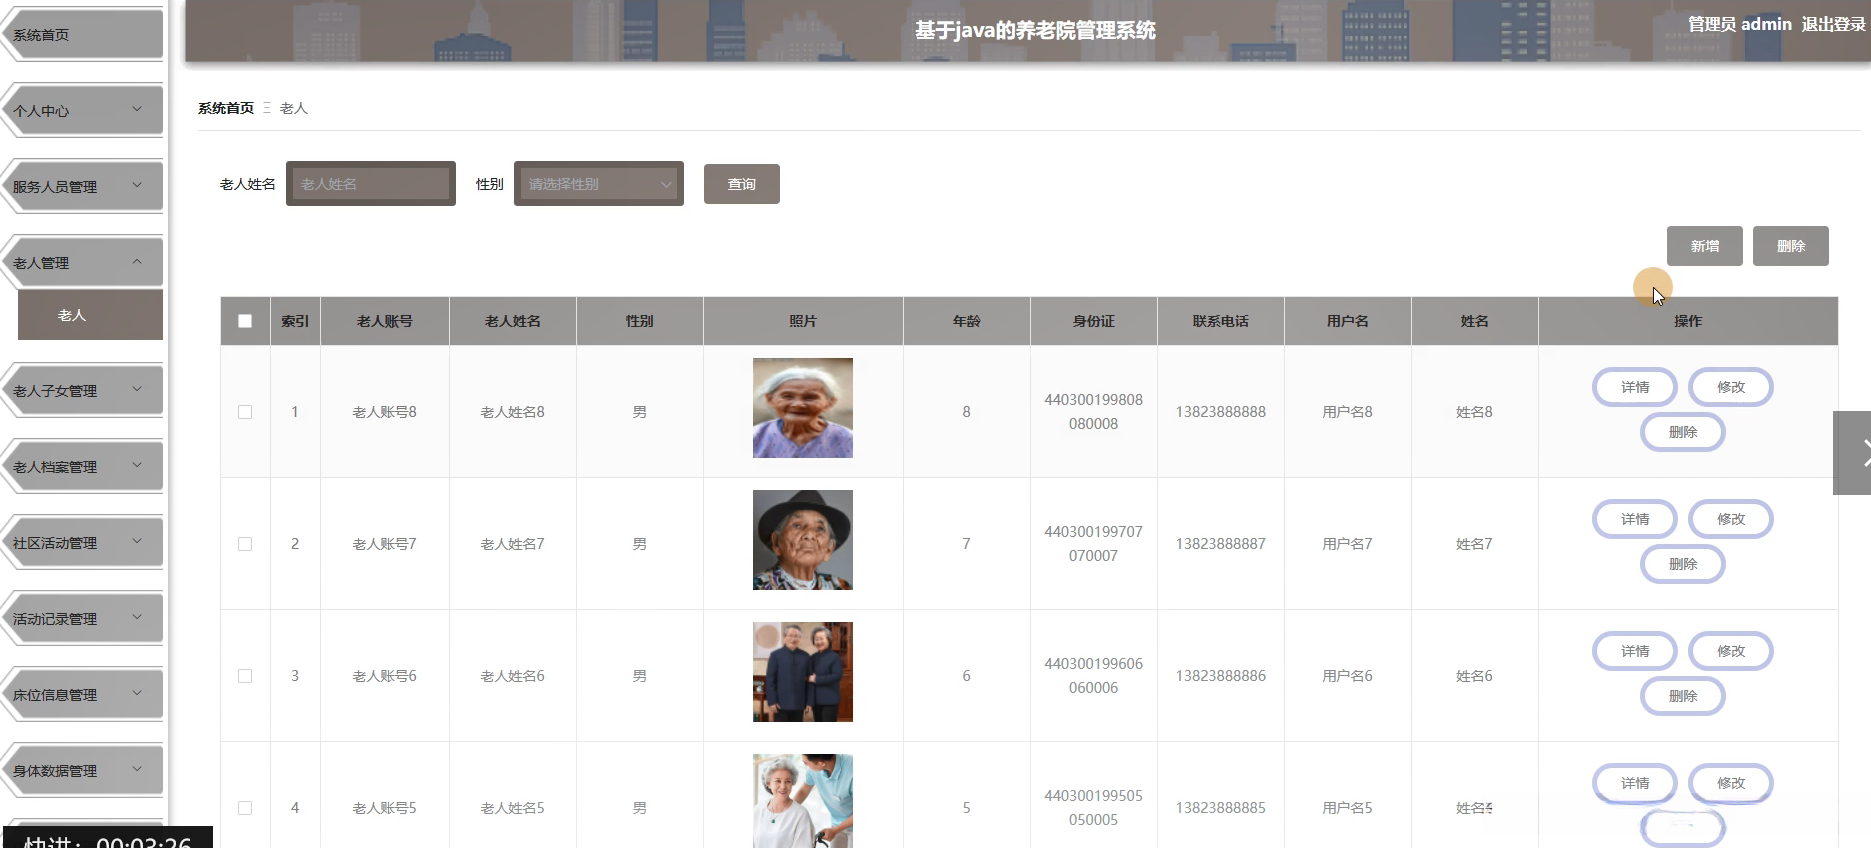Click the 查询 search button
The width and height of the screenshot is (1871, 848).
(742, 184)
